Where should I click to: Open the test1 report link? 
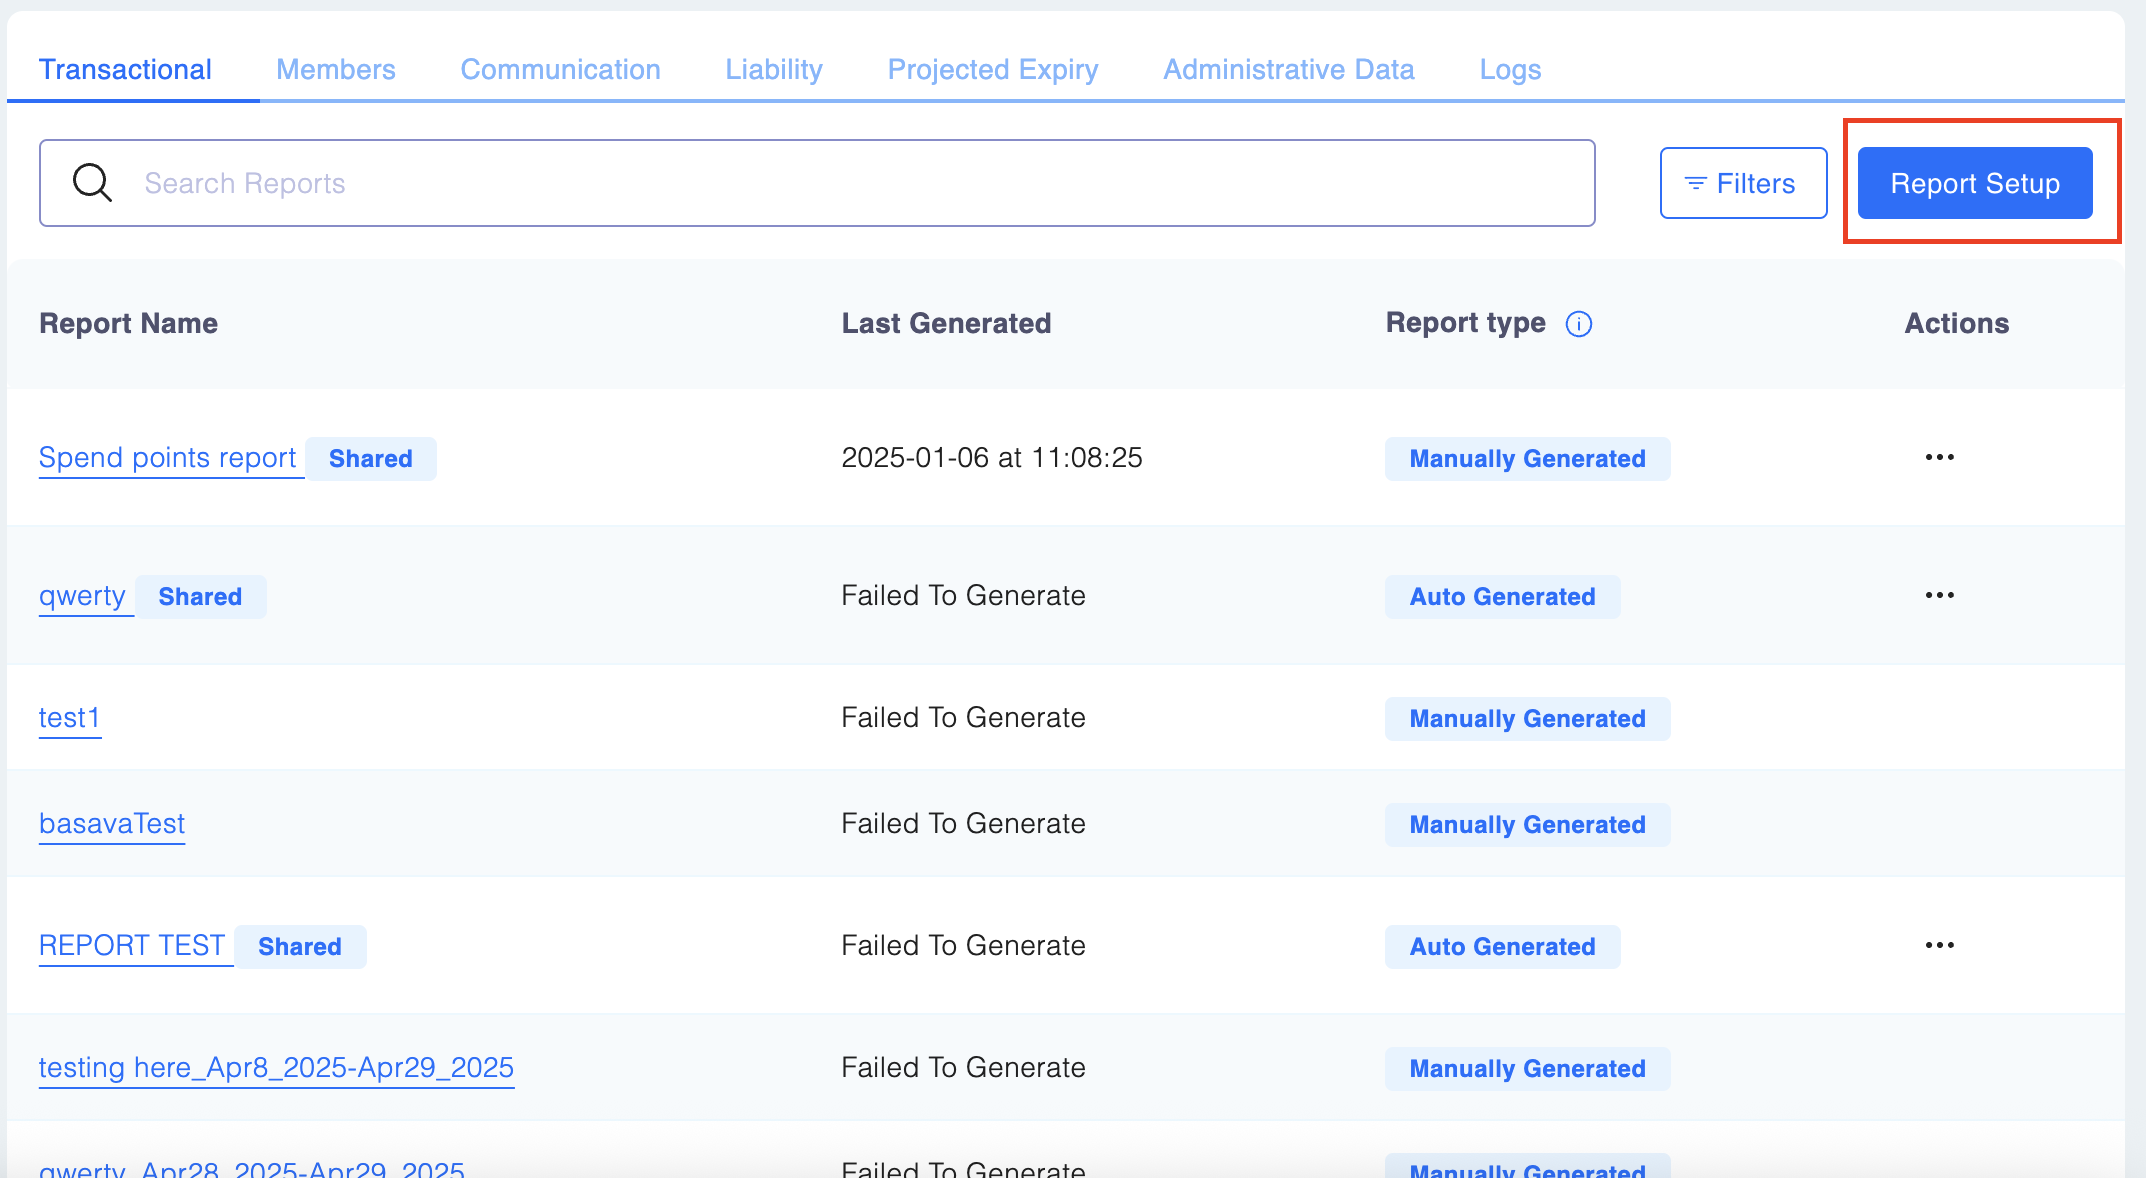[x=69, y=717]
